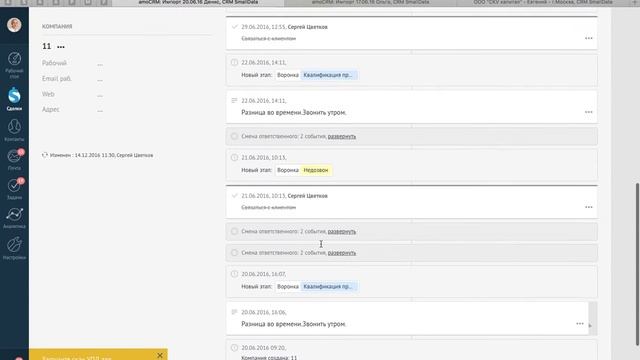
Task: Click Сергей Цветков name in 29.06.2016 task
Action: pyautogui.click(x=307, y=27)
